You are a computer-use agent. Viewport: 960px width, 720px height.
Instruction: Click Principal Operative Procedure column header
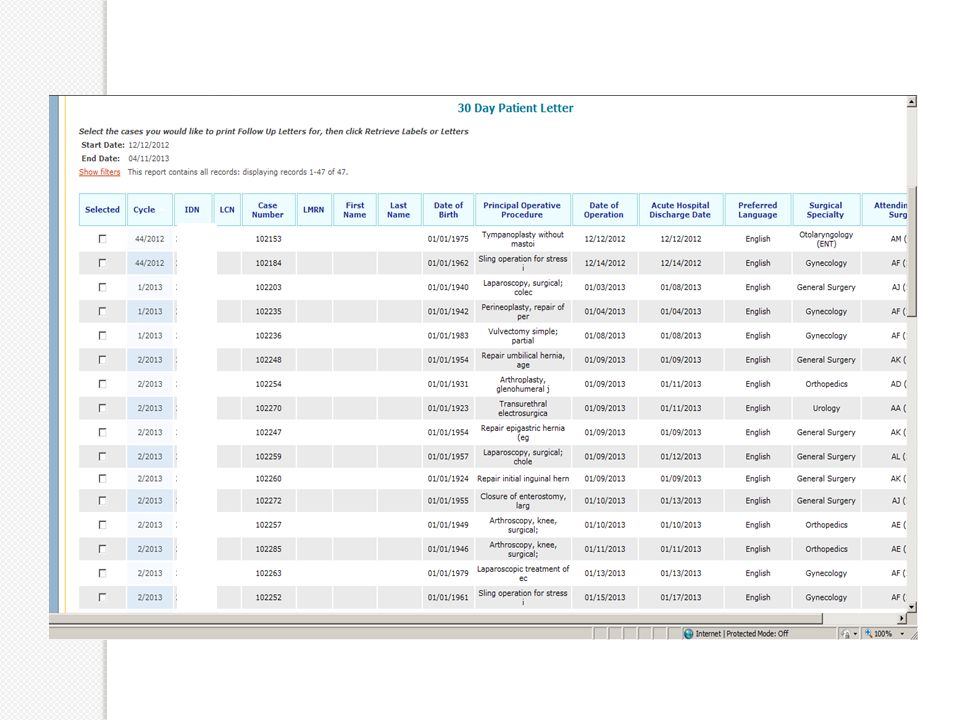[522, 209]
